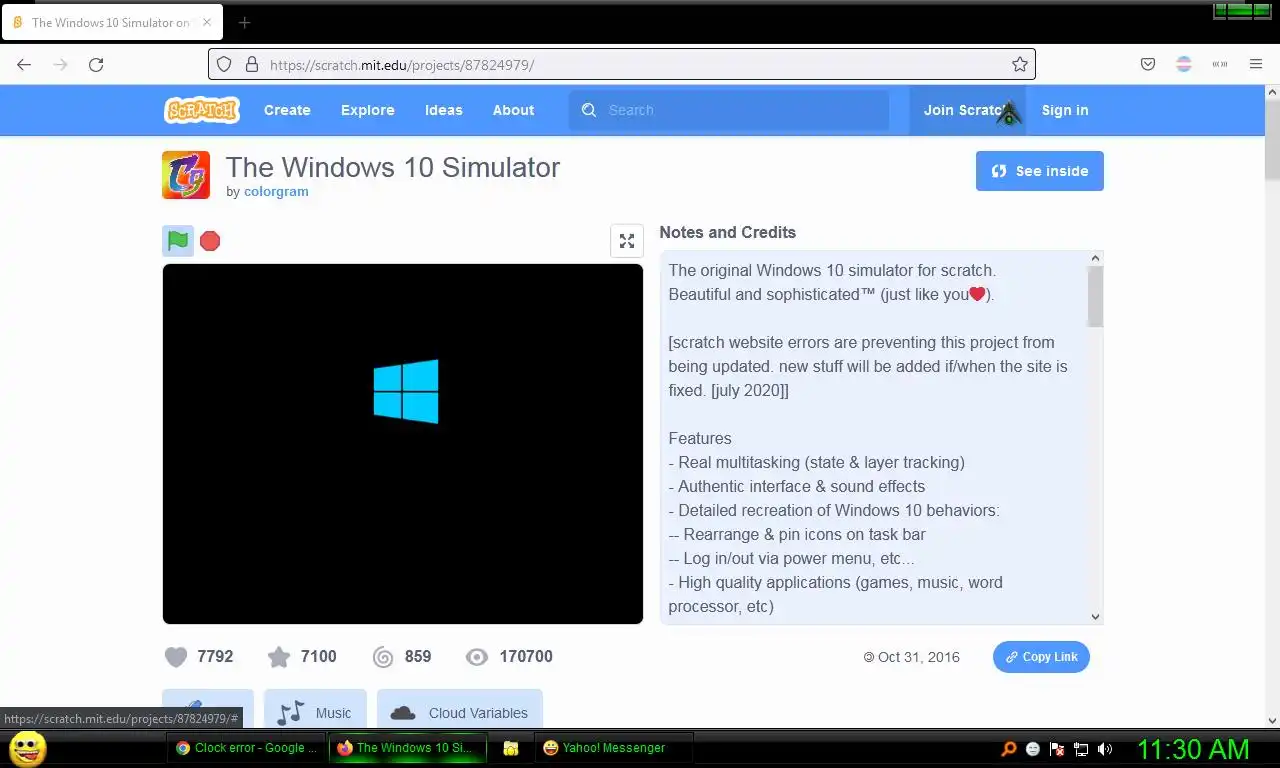Click the Notes and Credits scrollbar thumb
This screenshot has width=1280, height=768.
[1095, 296]
